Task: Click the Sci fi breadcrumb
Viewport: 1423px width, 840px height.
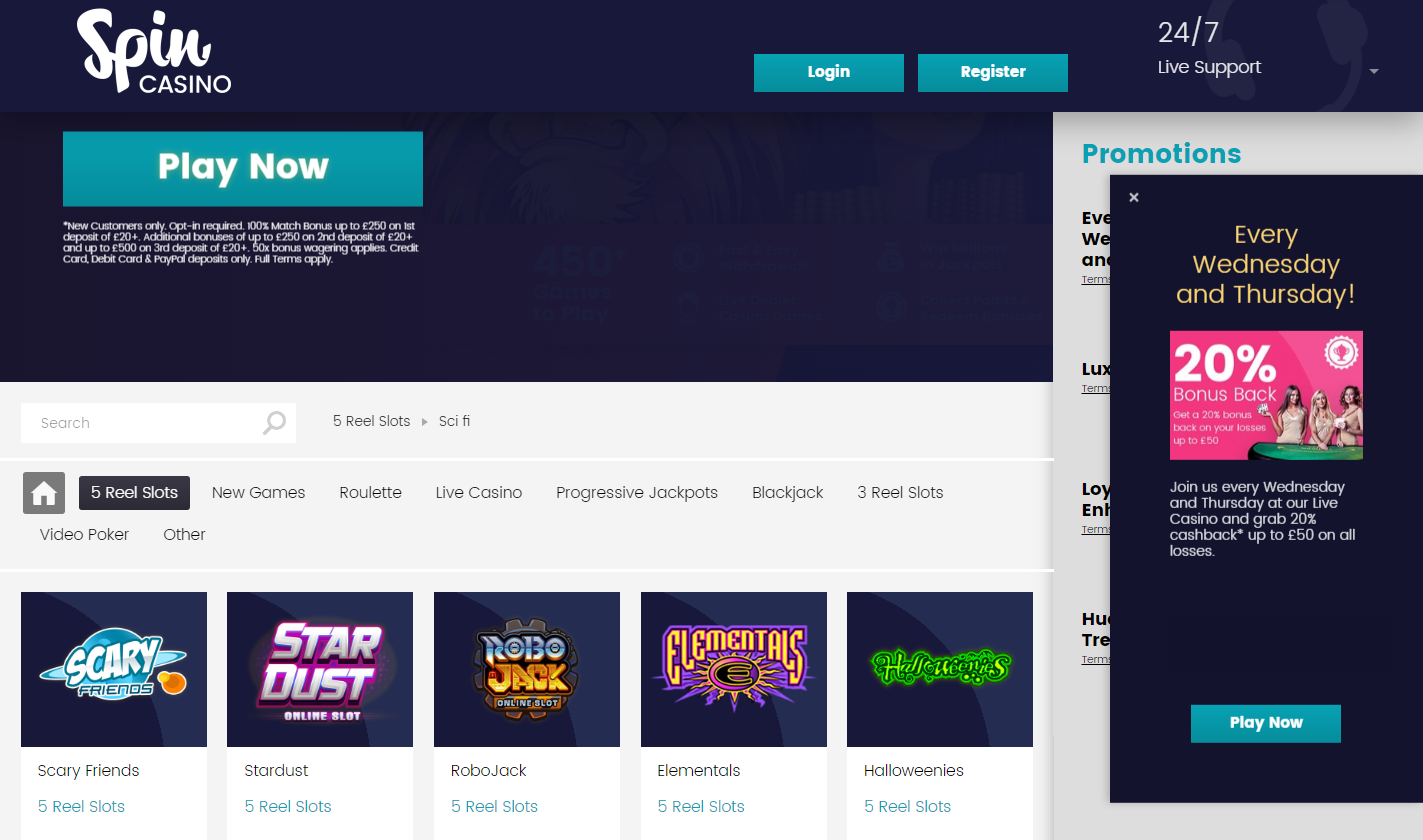Action: click(455, 421)
